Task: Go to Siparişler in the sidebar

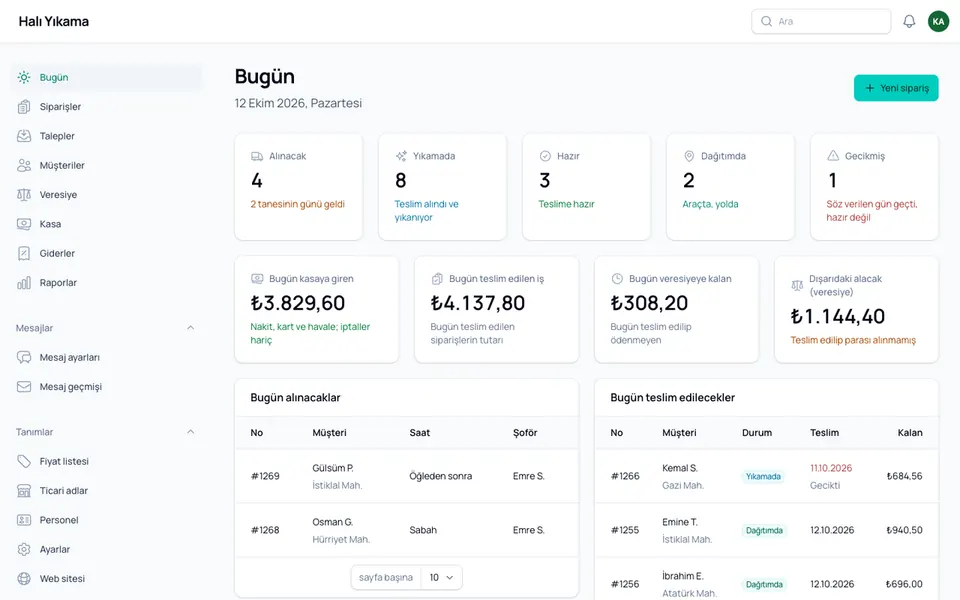Action: (107, 107)
